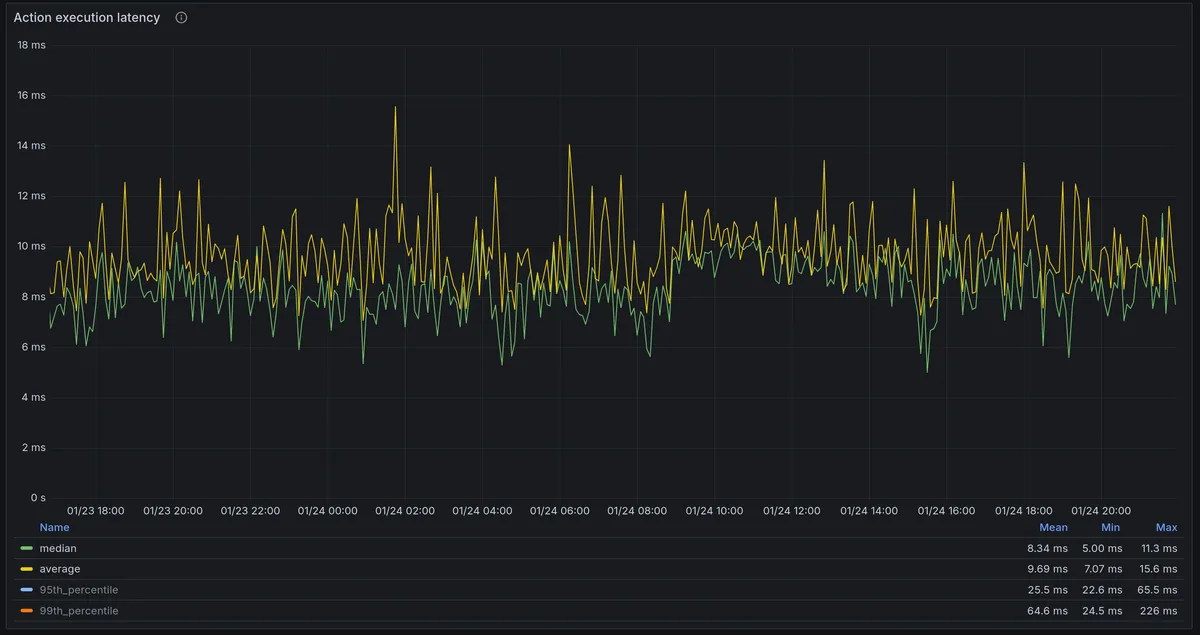Click the 01/23 20:00 time axis label
The height and width of the screenshot is (635, 1200).
pyautogui.click(x=173, y=510)
